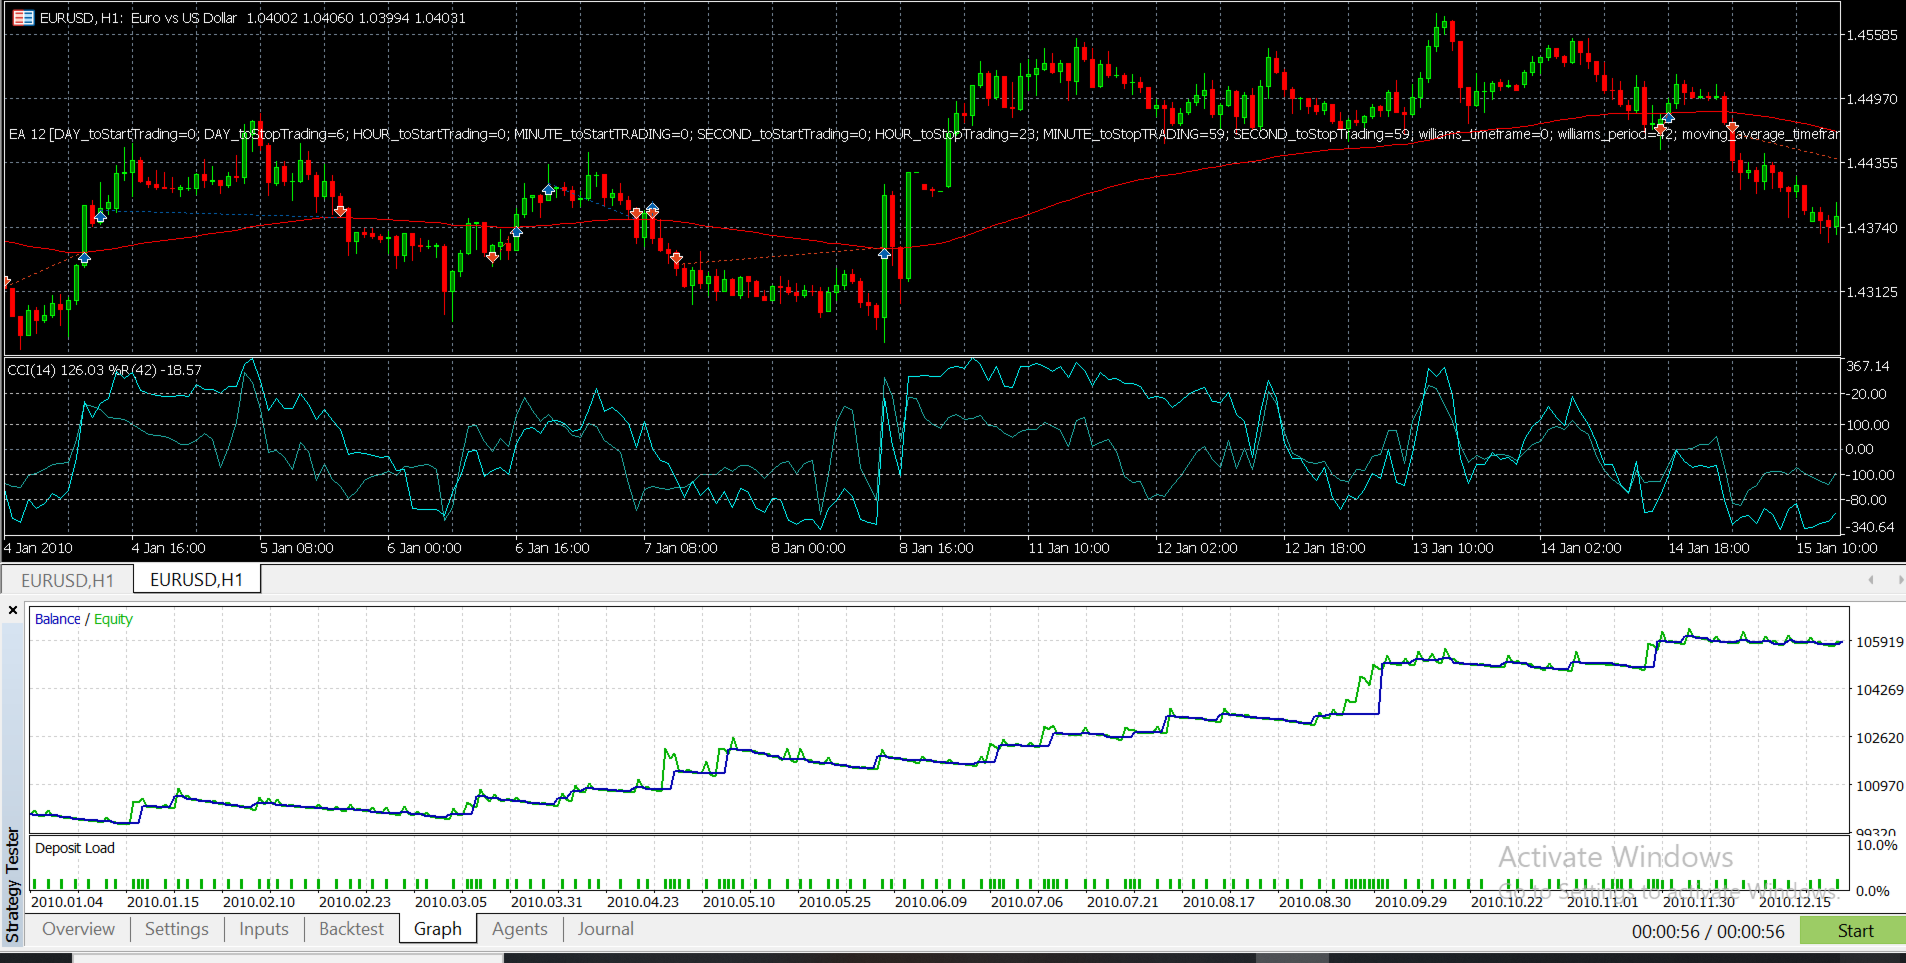1906x963 pixels.
Task: Click the 'Balance' legend label
Action: pyautogui.click(x=58, y=619)
